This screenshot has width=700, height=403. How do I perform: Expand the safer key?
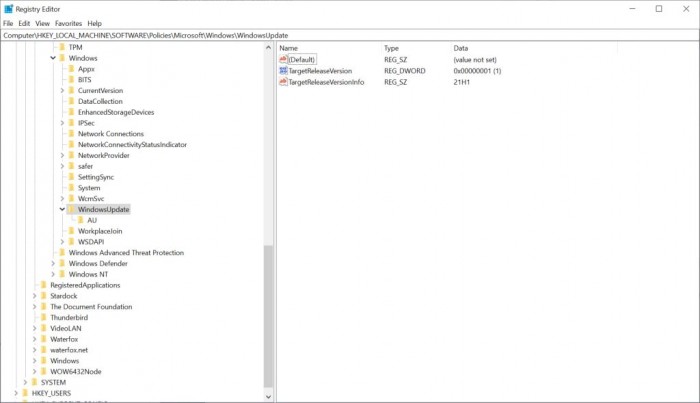pyautogui.click(x=62, y=166)
